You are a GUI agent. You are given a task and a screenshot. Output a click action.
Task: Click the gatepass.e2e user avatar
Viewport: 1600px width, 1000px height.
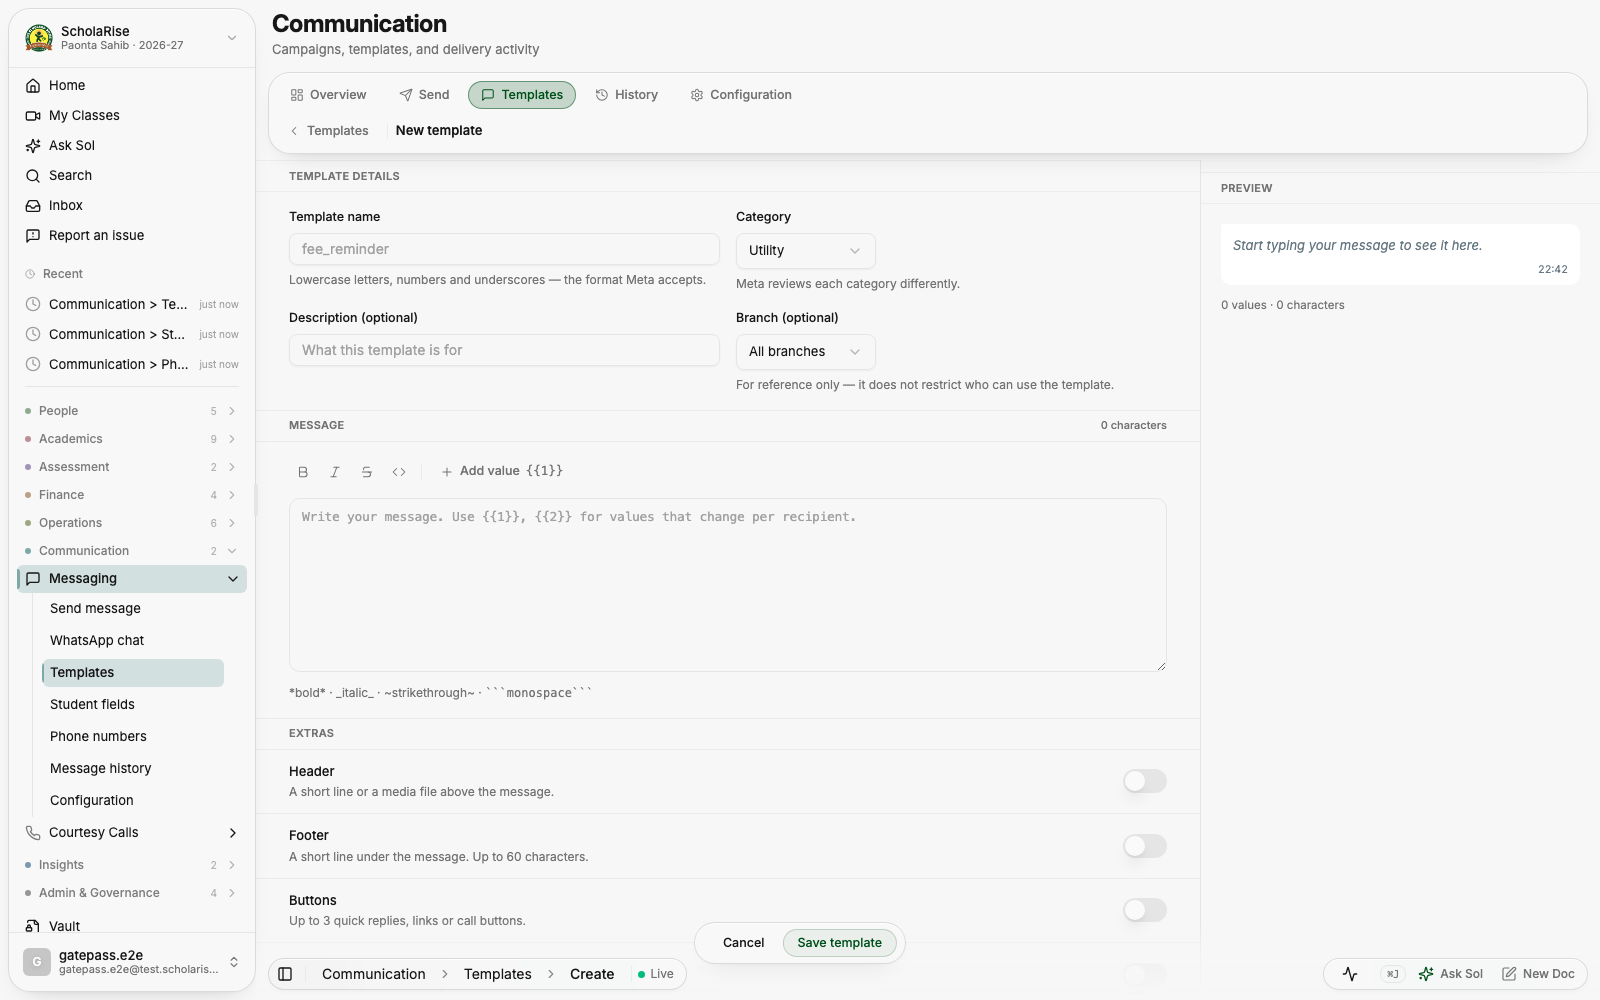point(37,962)
